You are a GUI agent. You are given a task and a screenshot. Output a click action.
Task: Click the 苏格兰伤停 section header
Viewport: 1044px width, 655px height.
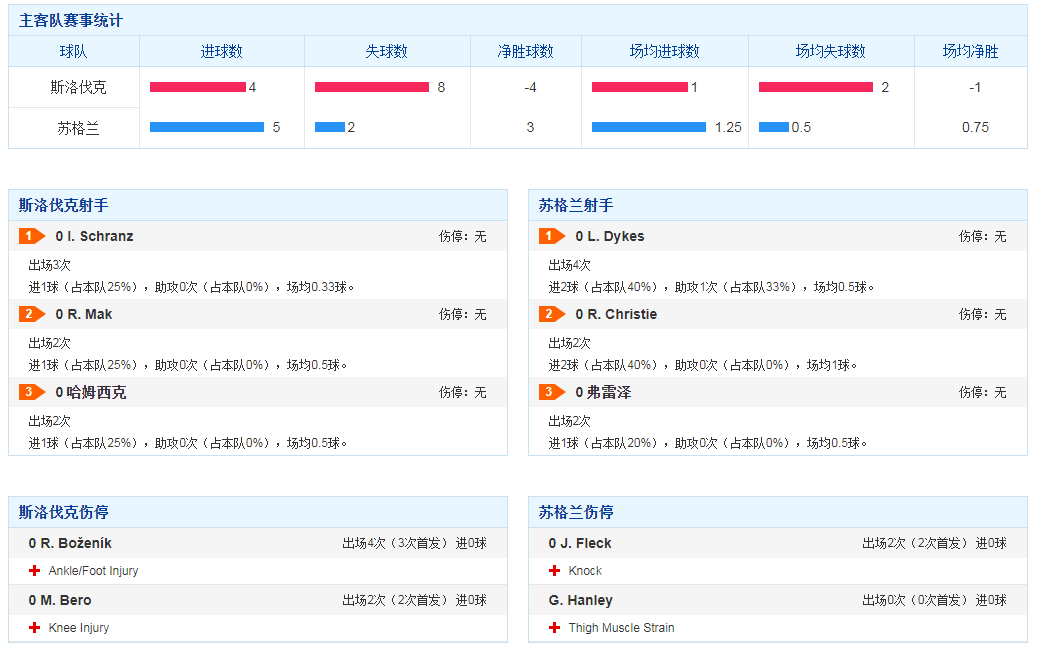coord(576,512)
